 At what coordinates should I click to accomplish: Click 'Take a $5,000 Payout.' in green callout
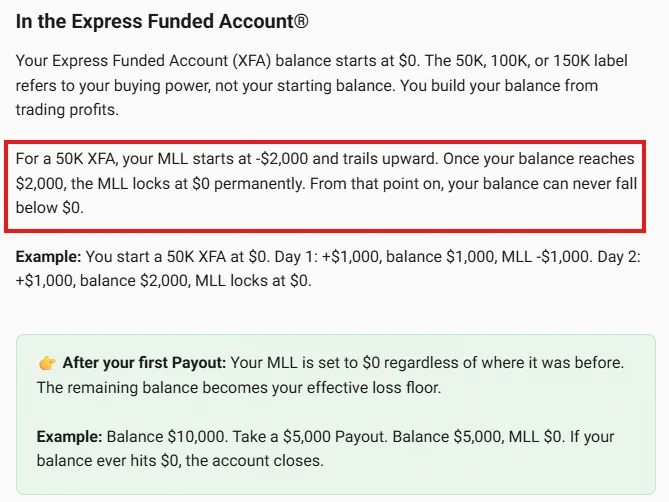tap(310, 437)
